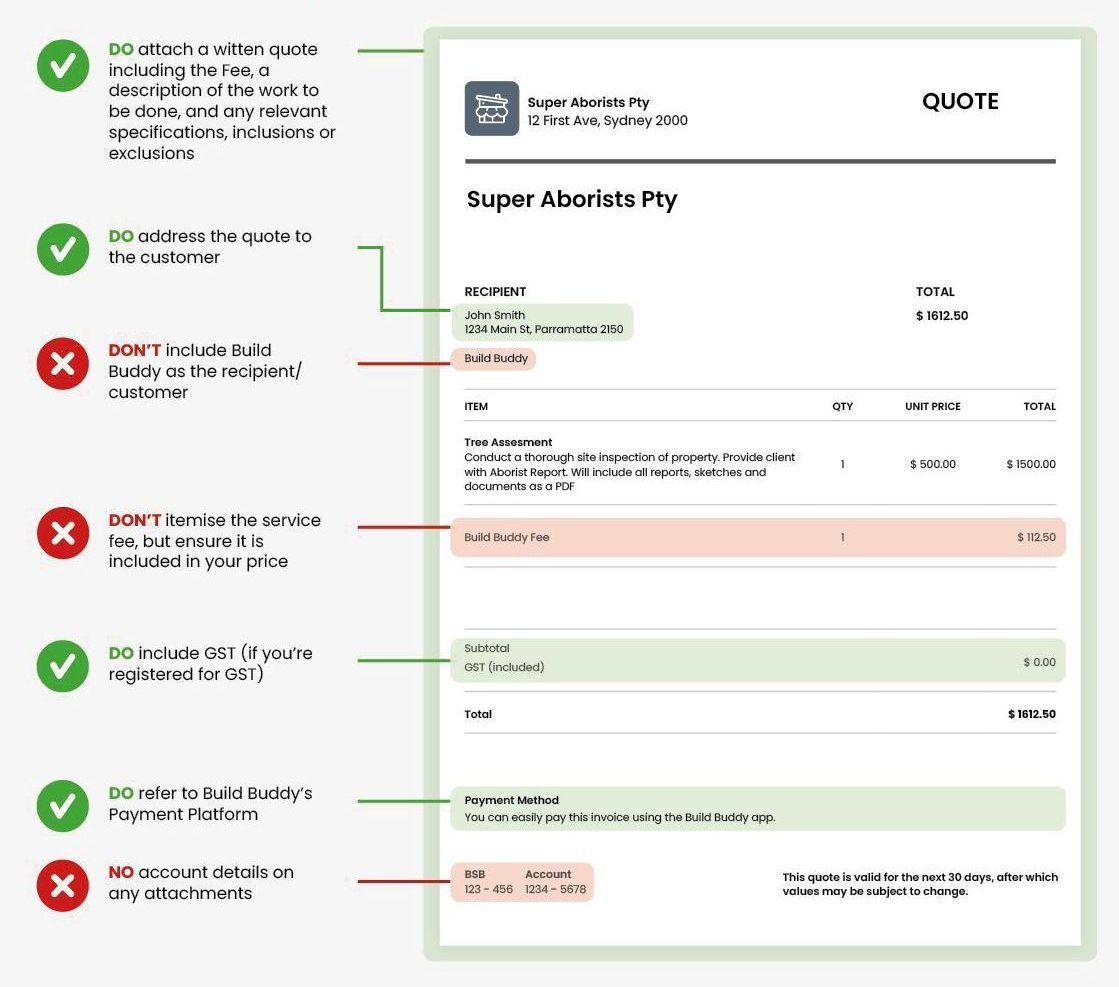Click the QUOTE heading at top right

pyautogui.click(x=959, y=101)
